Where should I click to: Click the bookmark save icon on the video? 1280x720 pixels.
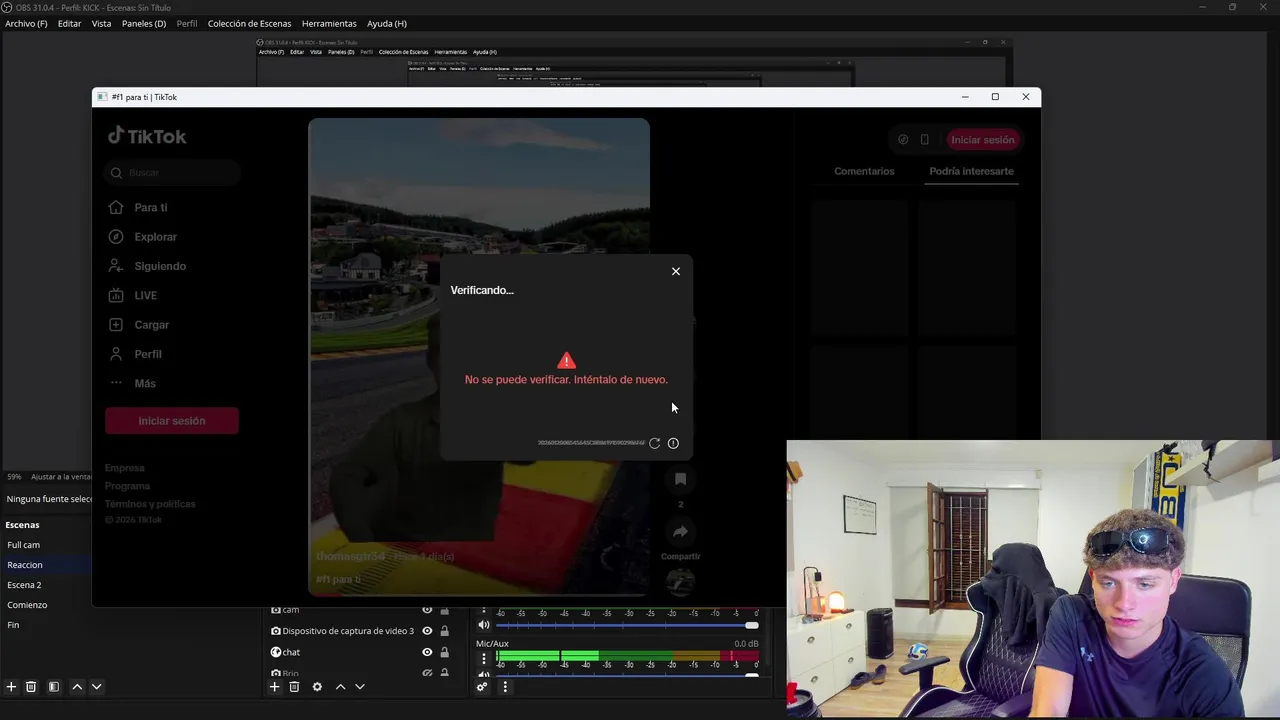point(680,479)
